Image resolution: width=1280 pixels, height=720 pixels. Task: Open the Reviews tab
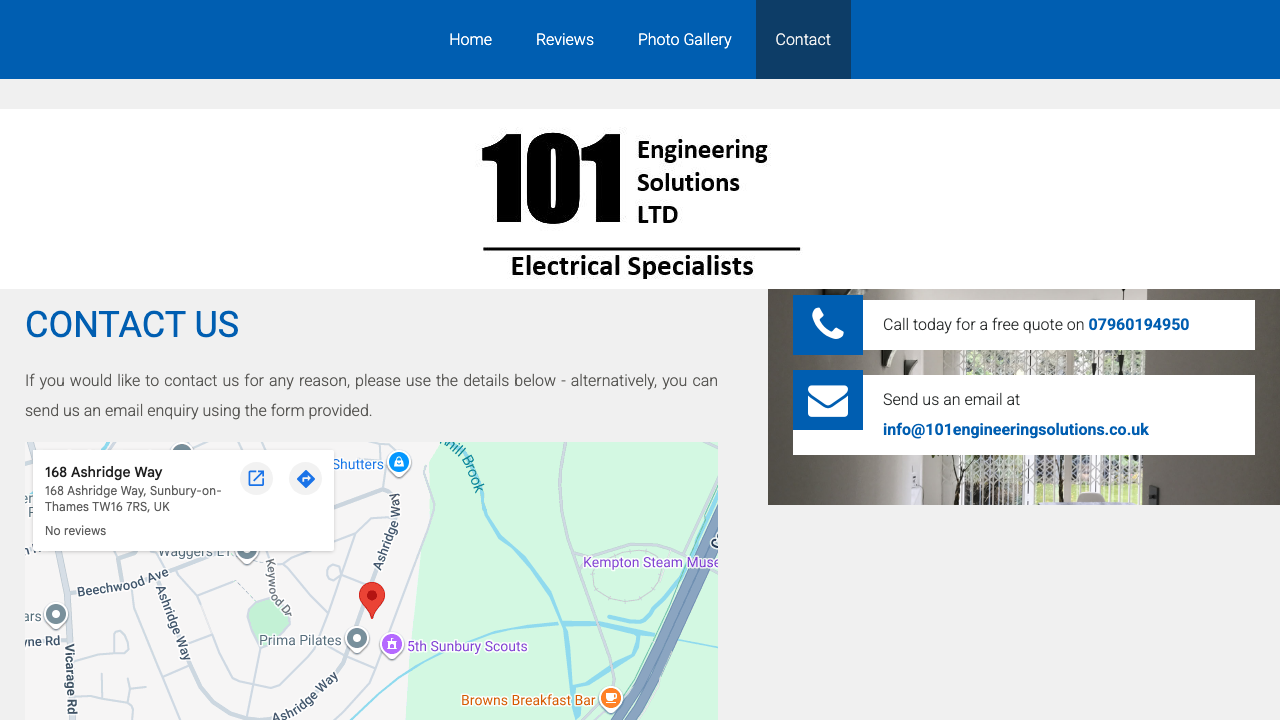(565, 39)
